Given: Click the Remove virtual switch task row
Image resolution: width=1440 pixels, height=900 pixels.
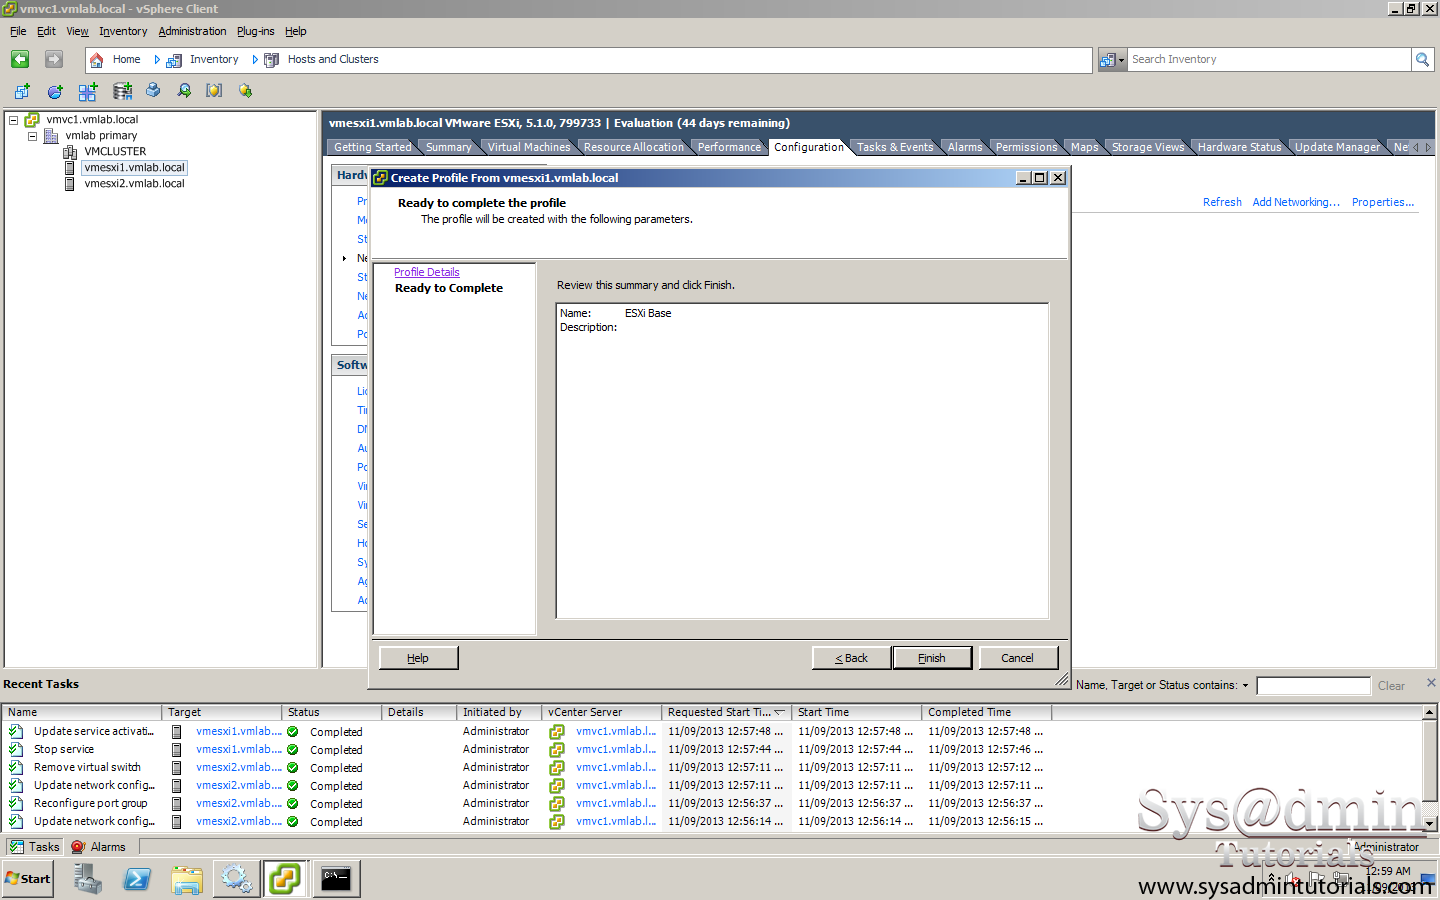Looking at the screenshot, I should [x=525, y=768].
